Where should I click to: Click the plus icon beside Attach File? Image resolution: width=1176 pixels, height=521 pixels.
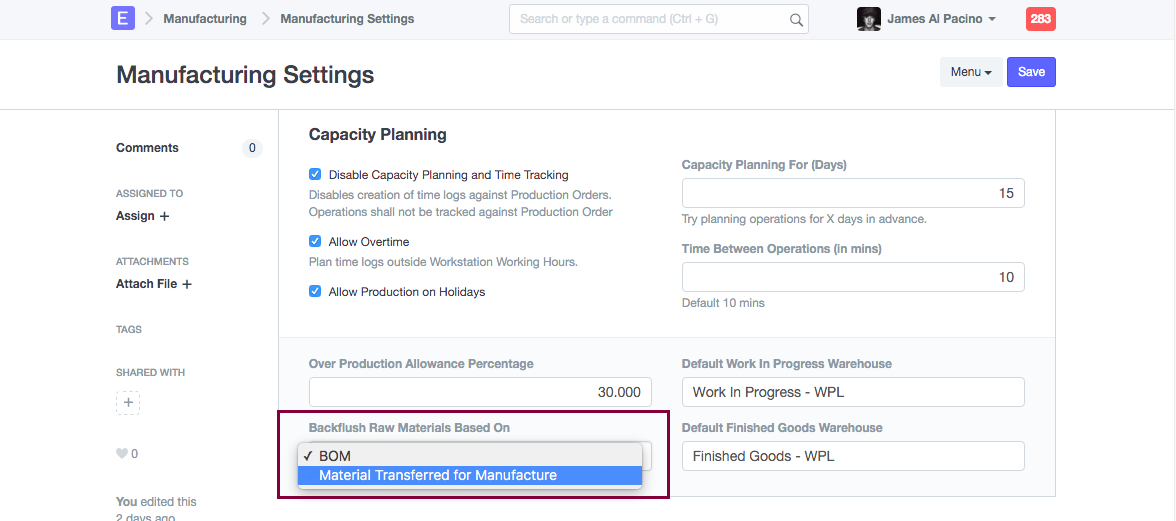click(187, 284)
